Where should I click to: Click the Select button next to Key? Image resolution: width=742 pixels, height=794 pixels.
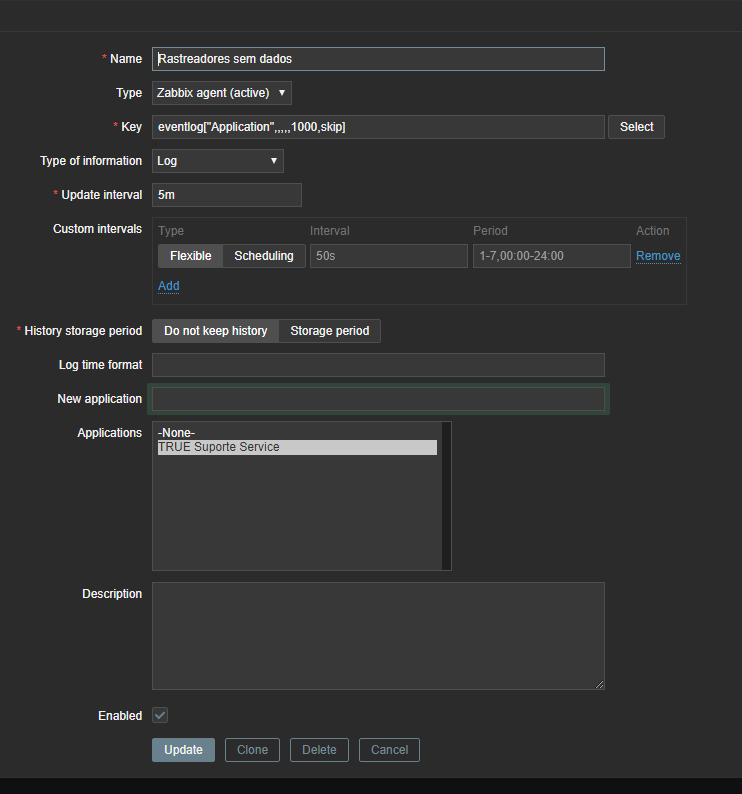point(636,127)
